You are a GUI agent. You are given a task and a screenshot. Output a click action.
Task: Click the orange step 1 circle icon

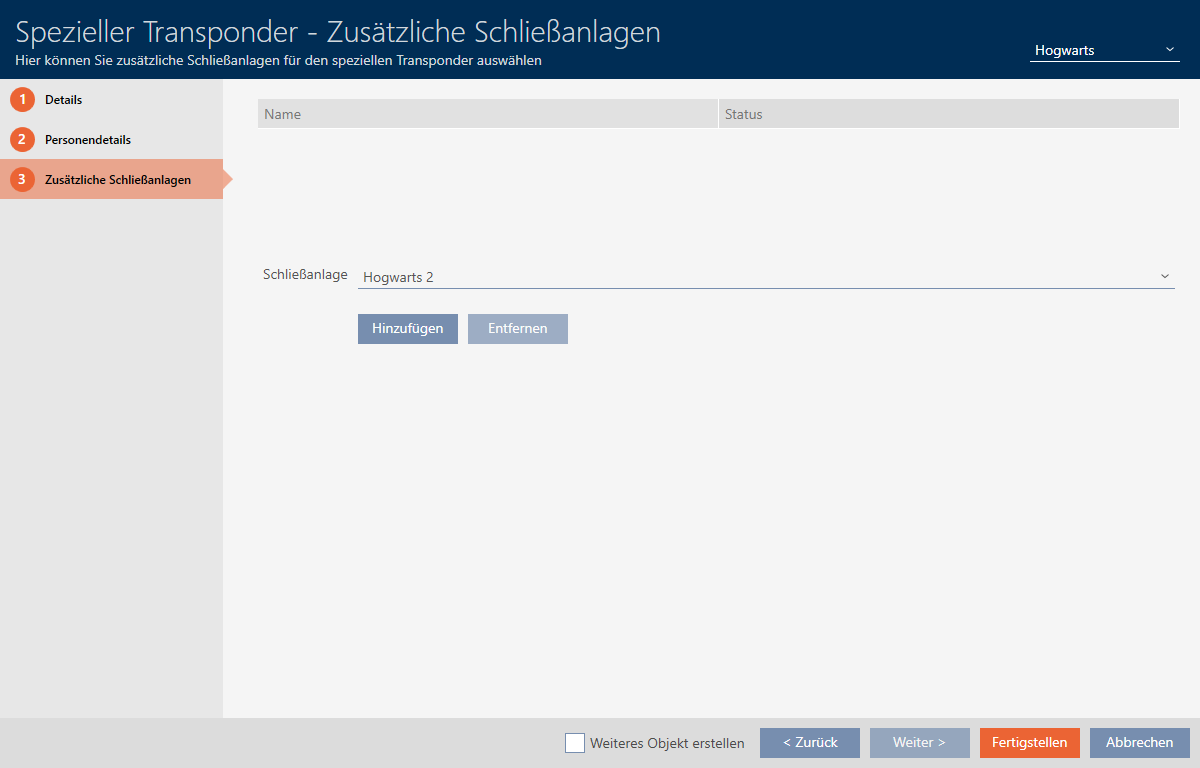coord(22,100)
